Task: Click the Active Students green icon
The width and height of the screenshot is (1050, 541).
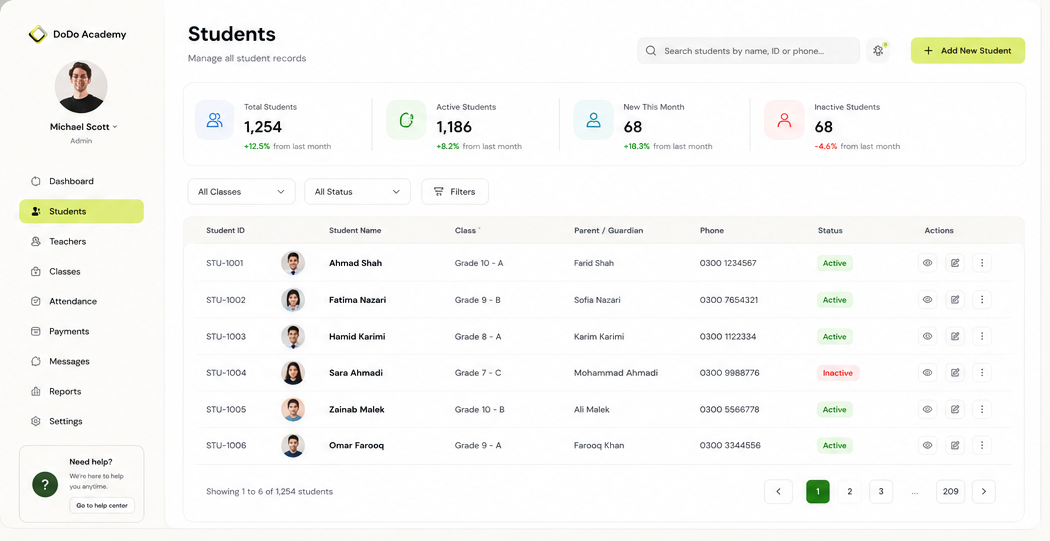Action: [406, 120]
